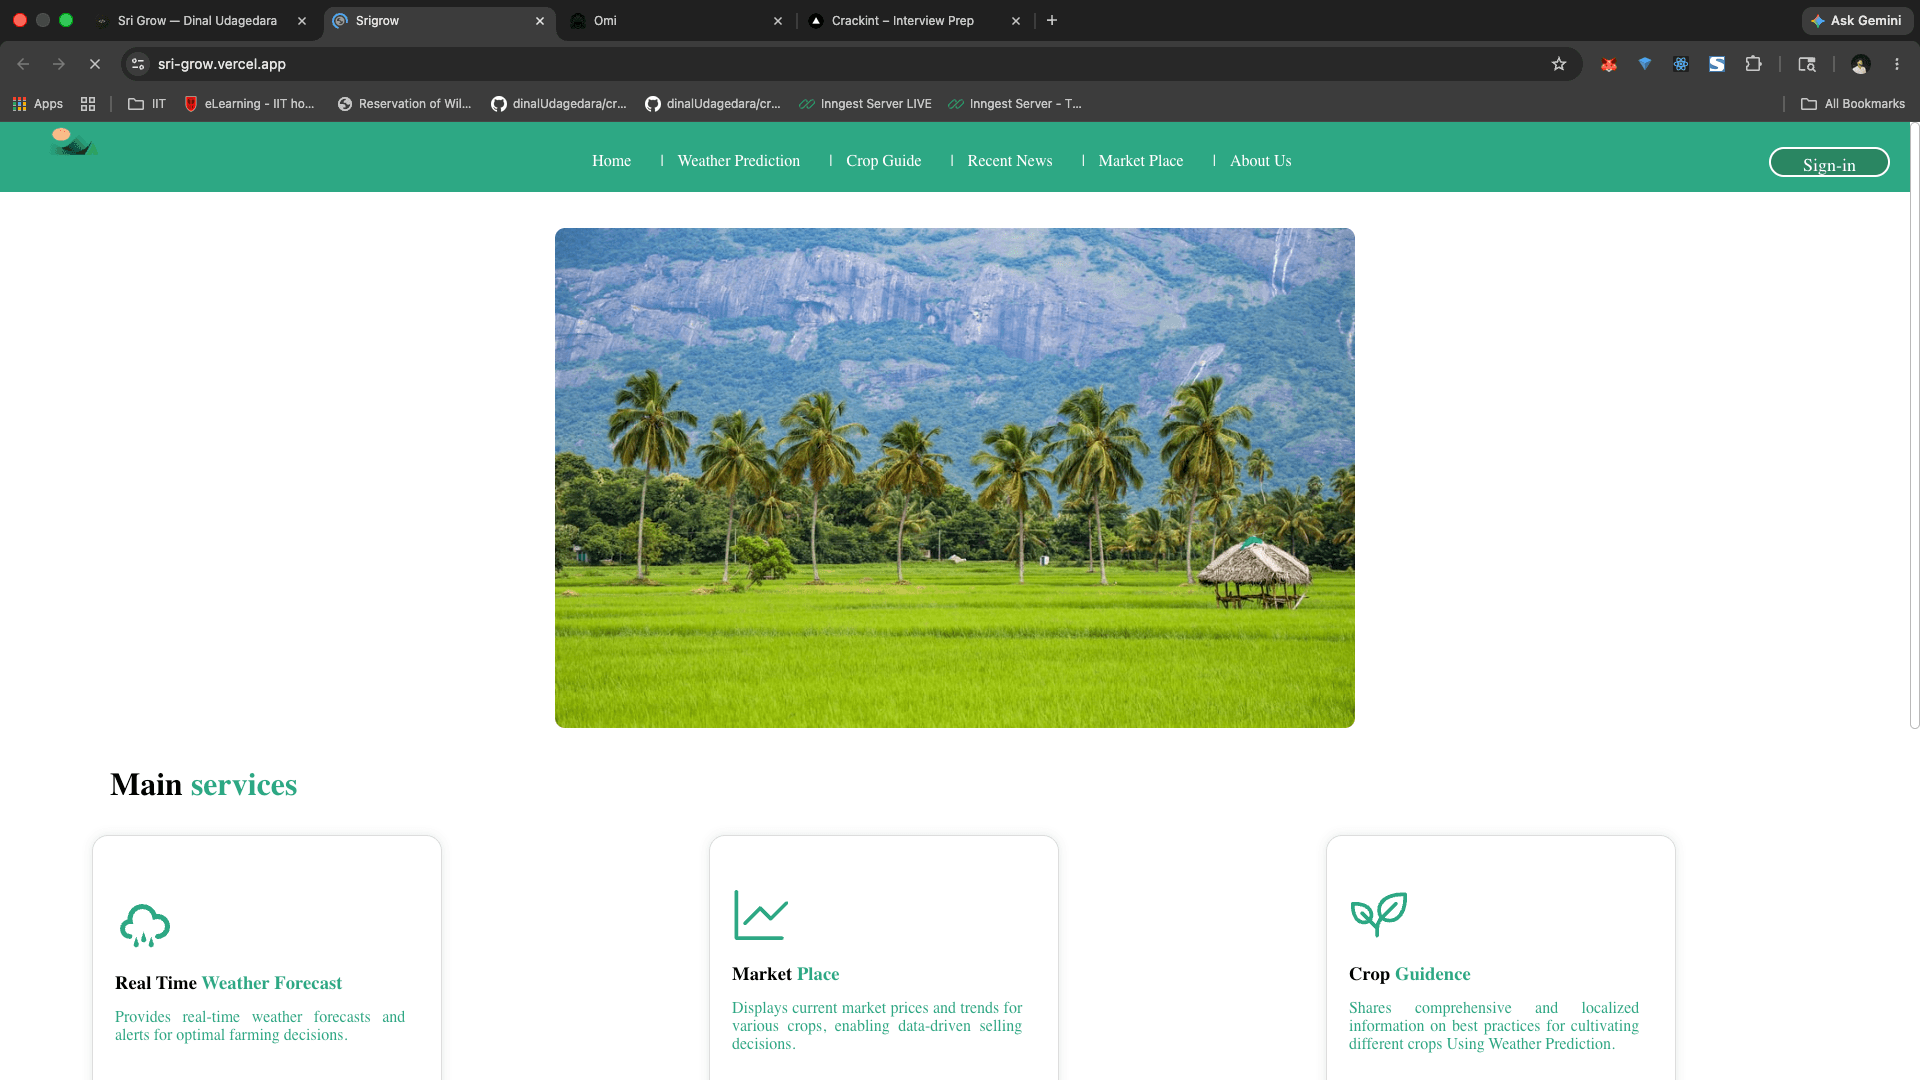1920x1080 pixels.
Task: Bookmark this page with star icon
Action: click(1558, 64)
